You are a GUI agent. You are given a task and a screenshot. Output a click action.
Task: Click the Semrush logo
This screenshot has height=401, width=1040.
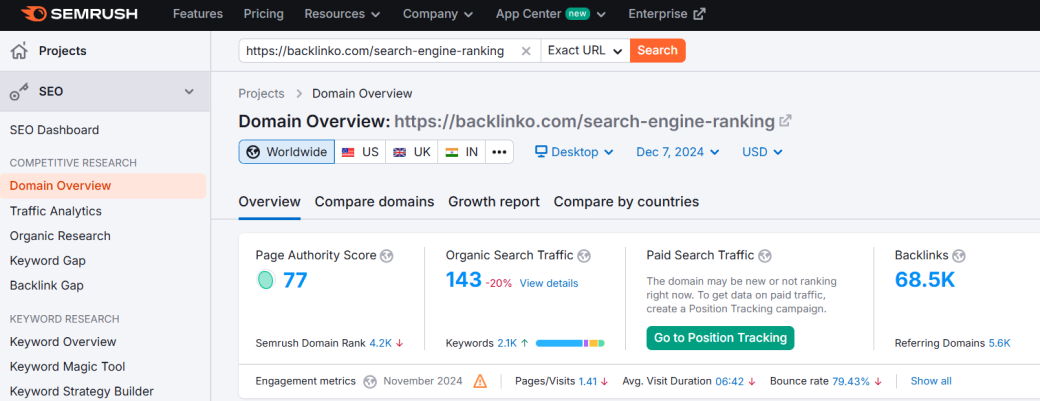click(79, 14)
